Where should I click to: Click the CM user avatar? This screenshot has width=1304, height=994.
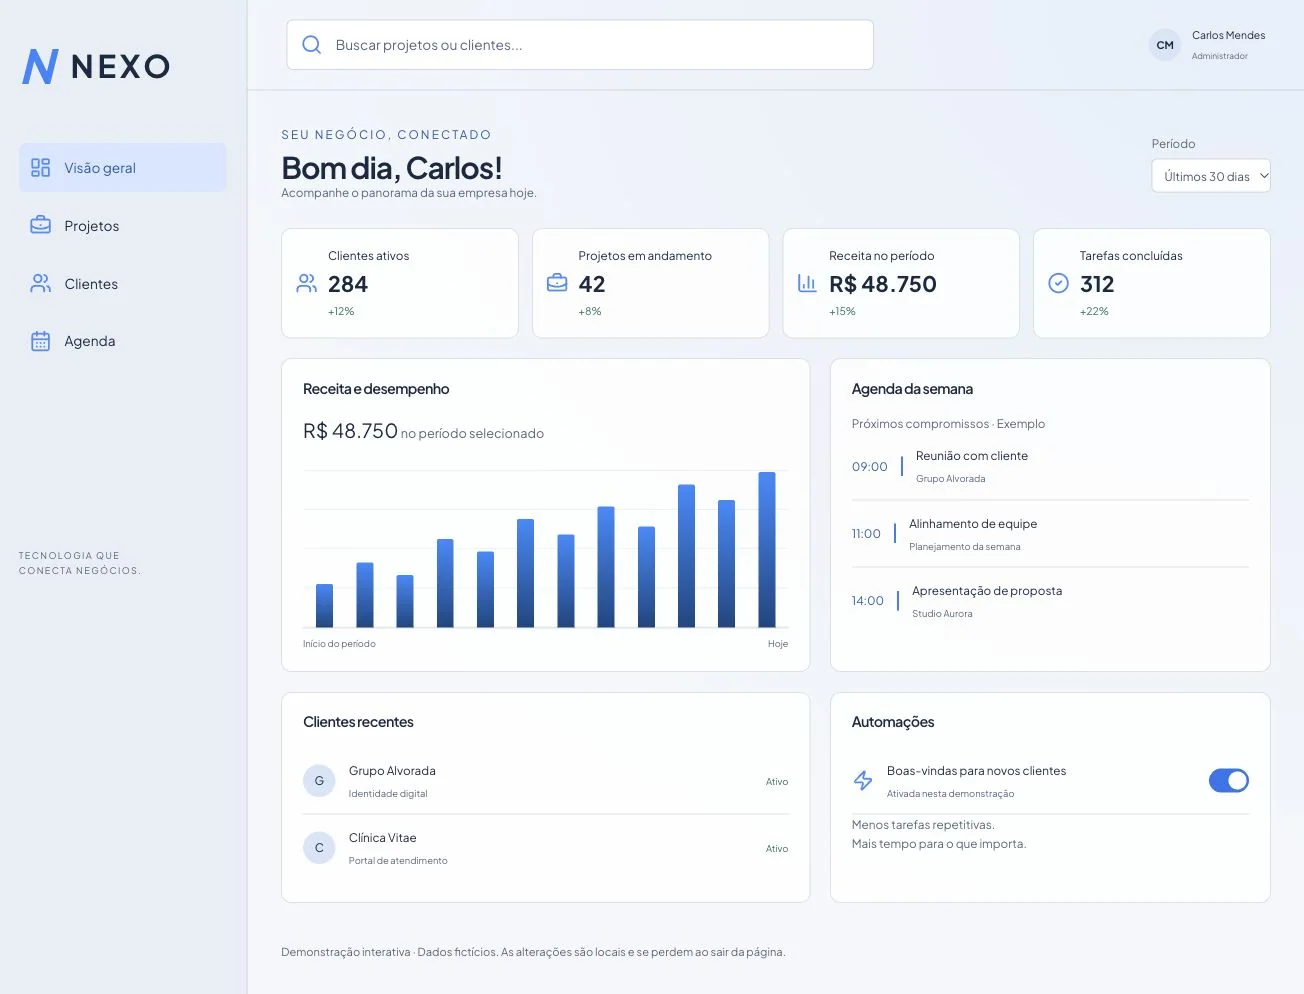click(1165, 45)
